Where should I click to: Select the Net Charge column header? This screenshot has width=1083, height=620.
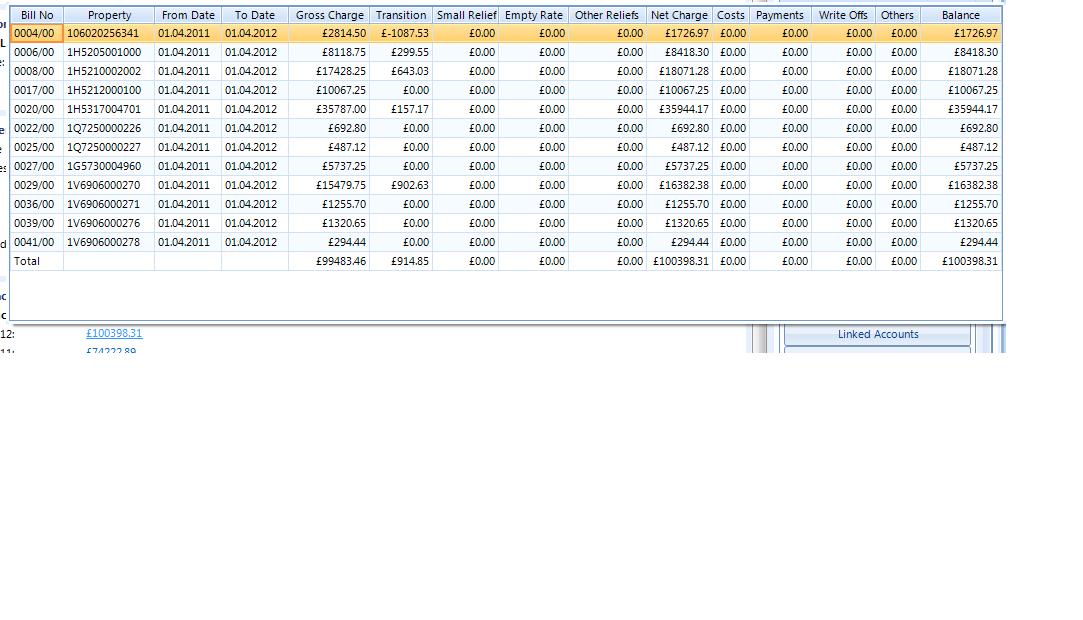[679, 15]
